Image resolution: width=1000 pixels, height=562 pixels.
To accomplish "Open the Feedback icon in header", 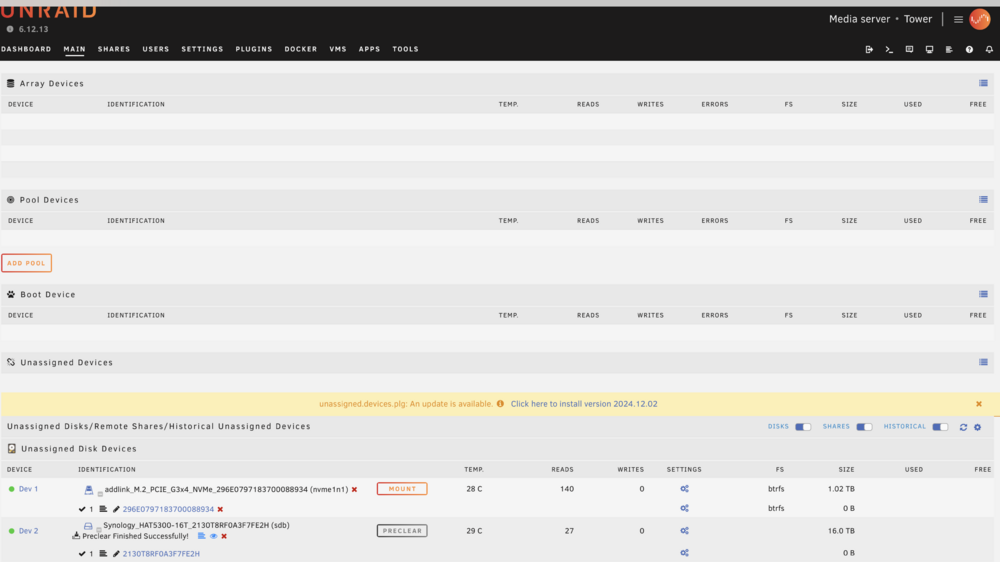I will (x=909, y=49).
